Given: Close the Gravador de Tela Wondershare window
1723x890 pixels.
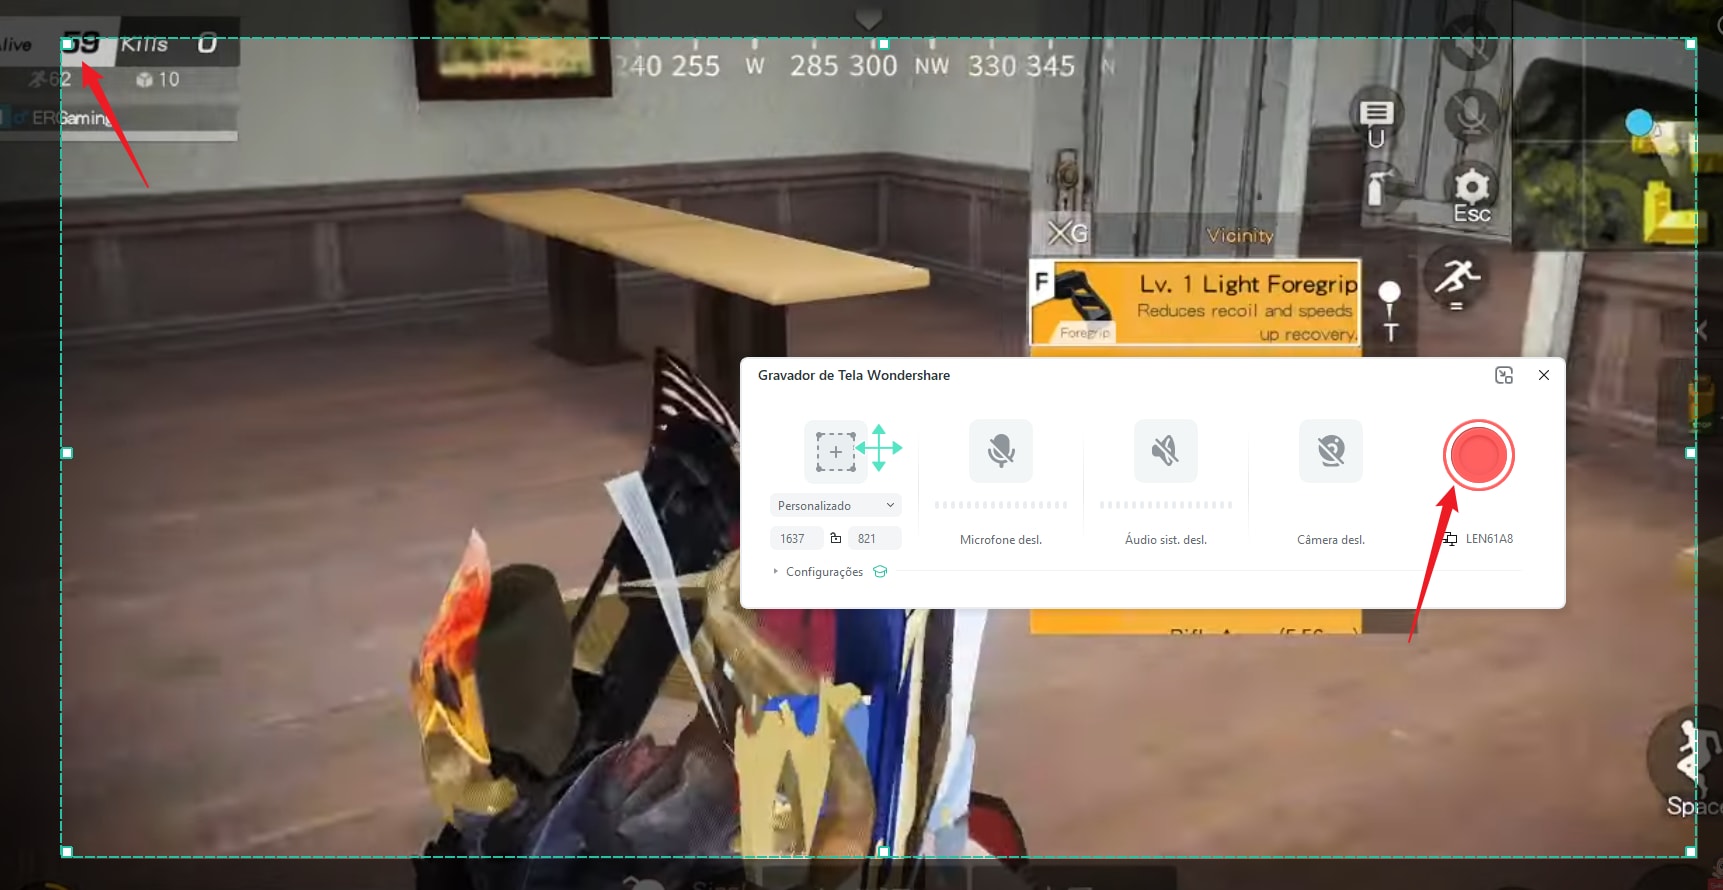Looking at the screenshot, I should pyautogui.click(x=1544, y=375).
